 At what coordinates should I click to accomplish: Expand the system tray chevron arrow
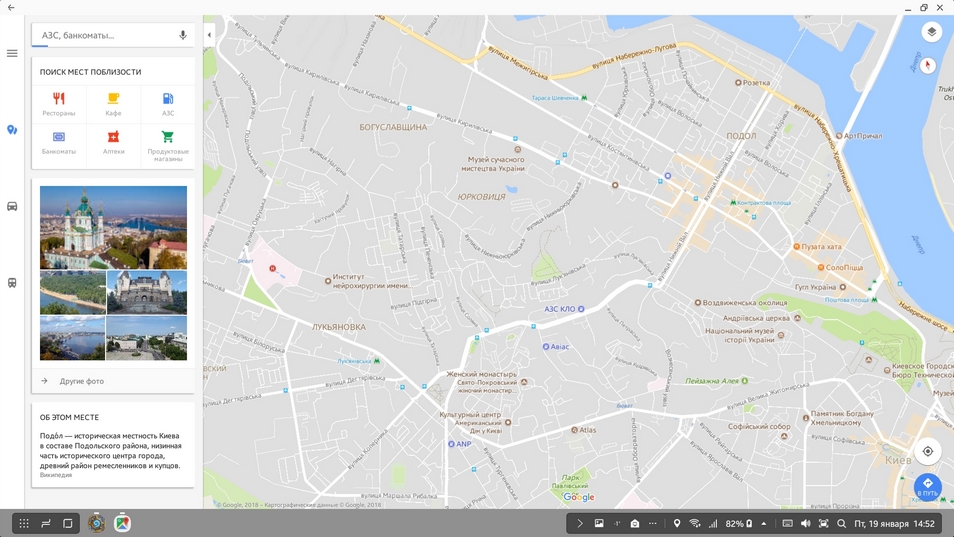[579, 524]
